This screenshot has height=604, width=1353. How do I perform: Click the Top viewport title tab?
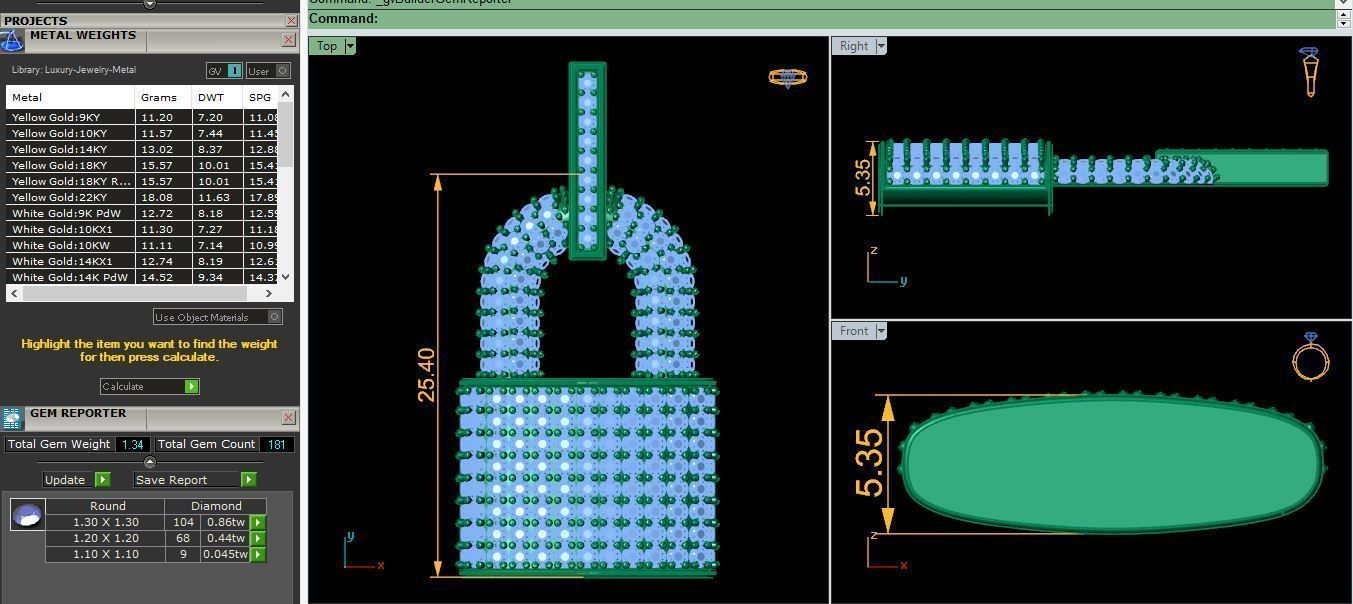click(x=326, y=46)
